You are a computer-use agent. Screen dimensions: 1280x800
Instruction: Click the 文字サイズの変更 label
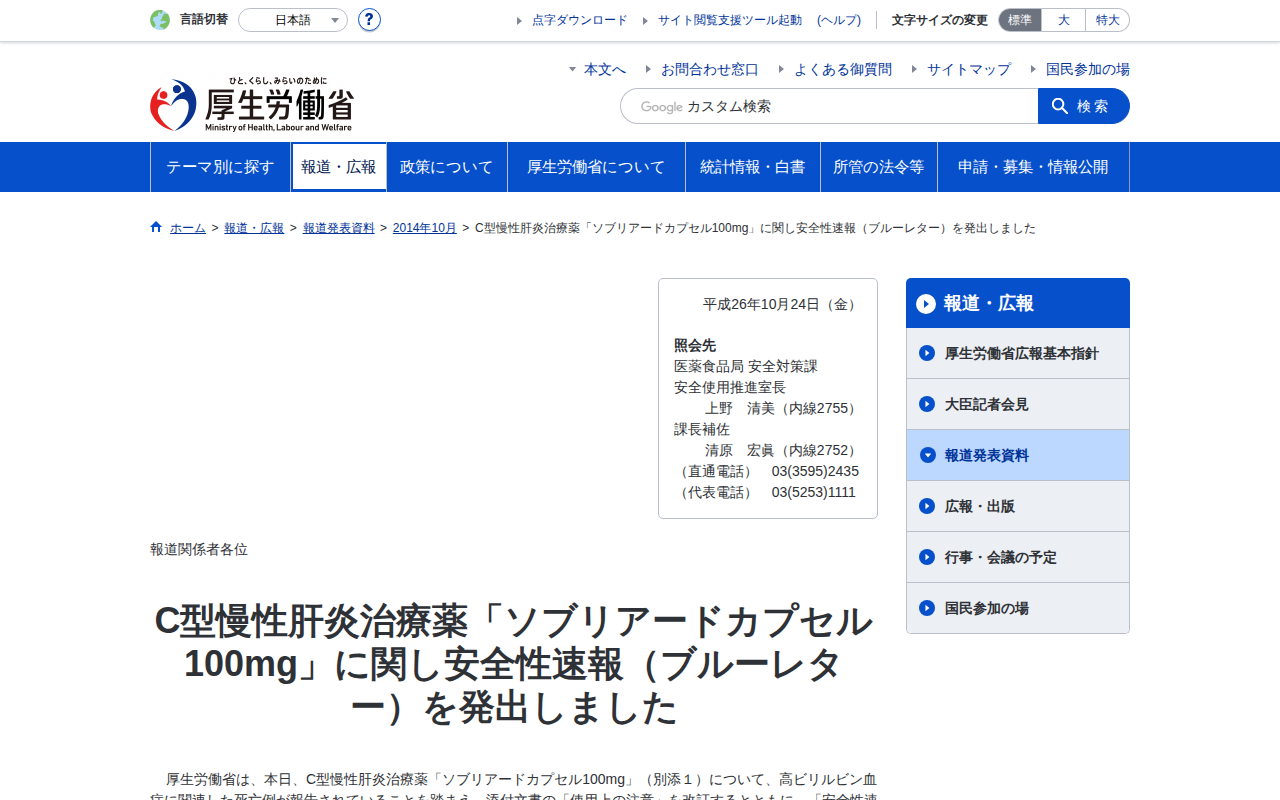940,20
